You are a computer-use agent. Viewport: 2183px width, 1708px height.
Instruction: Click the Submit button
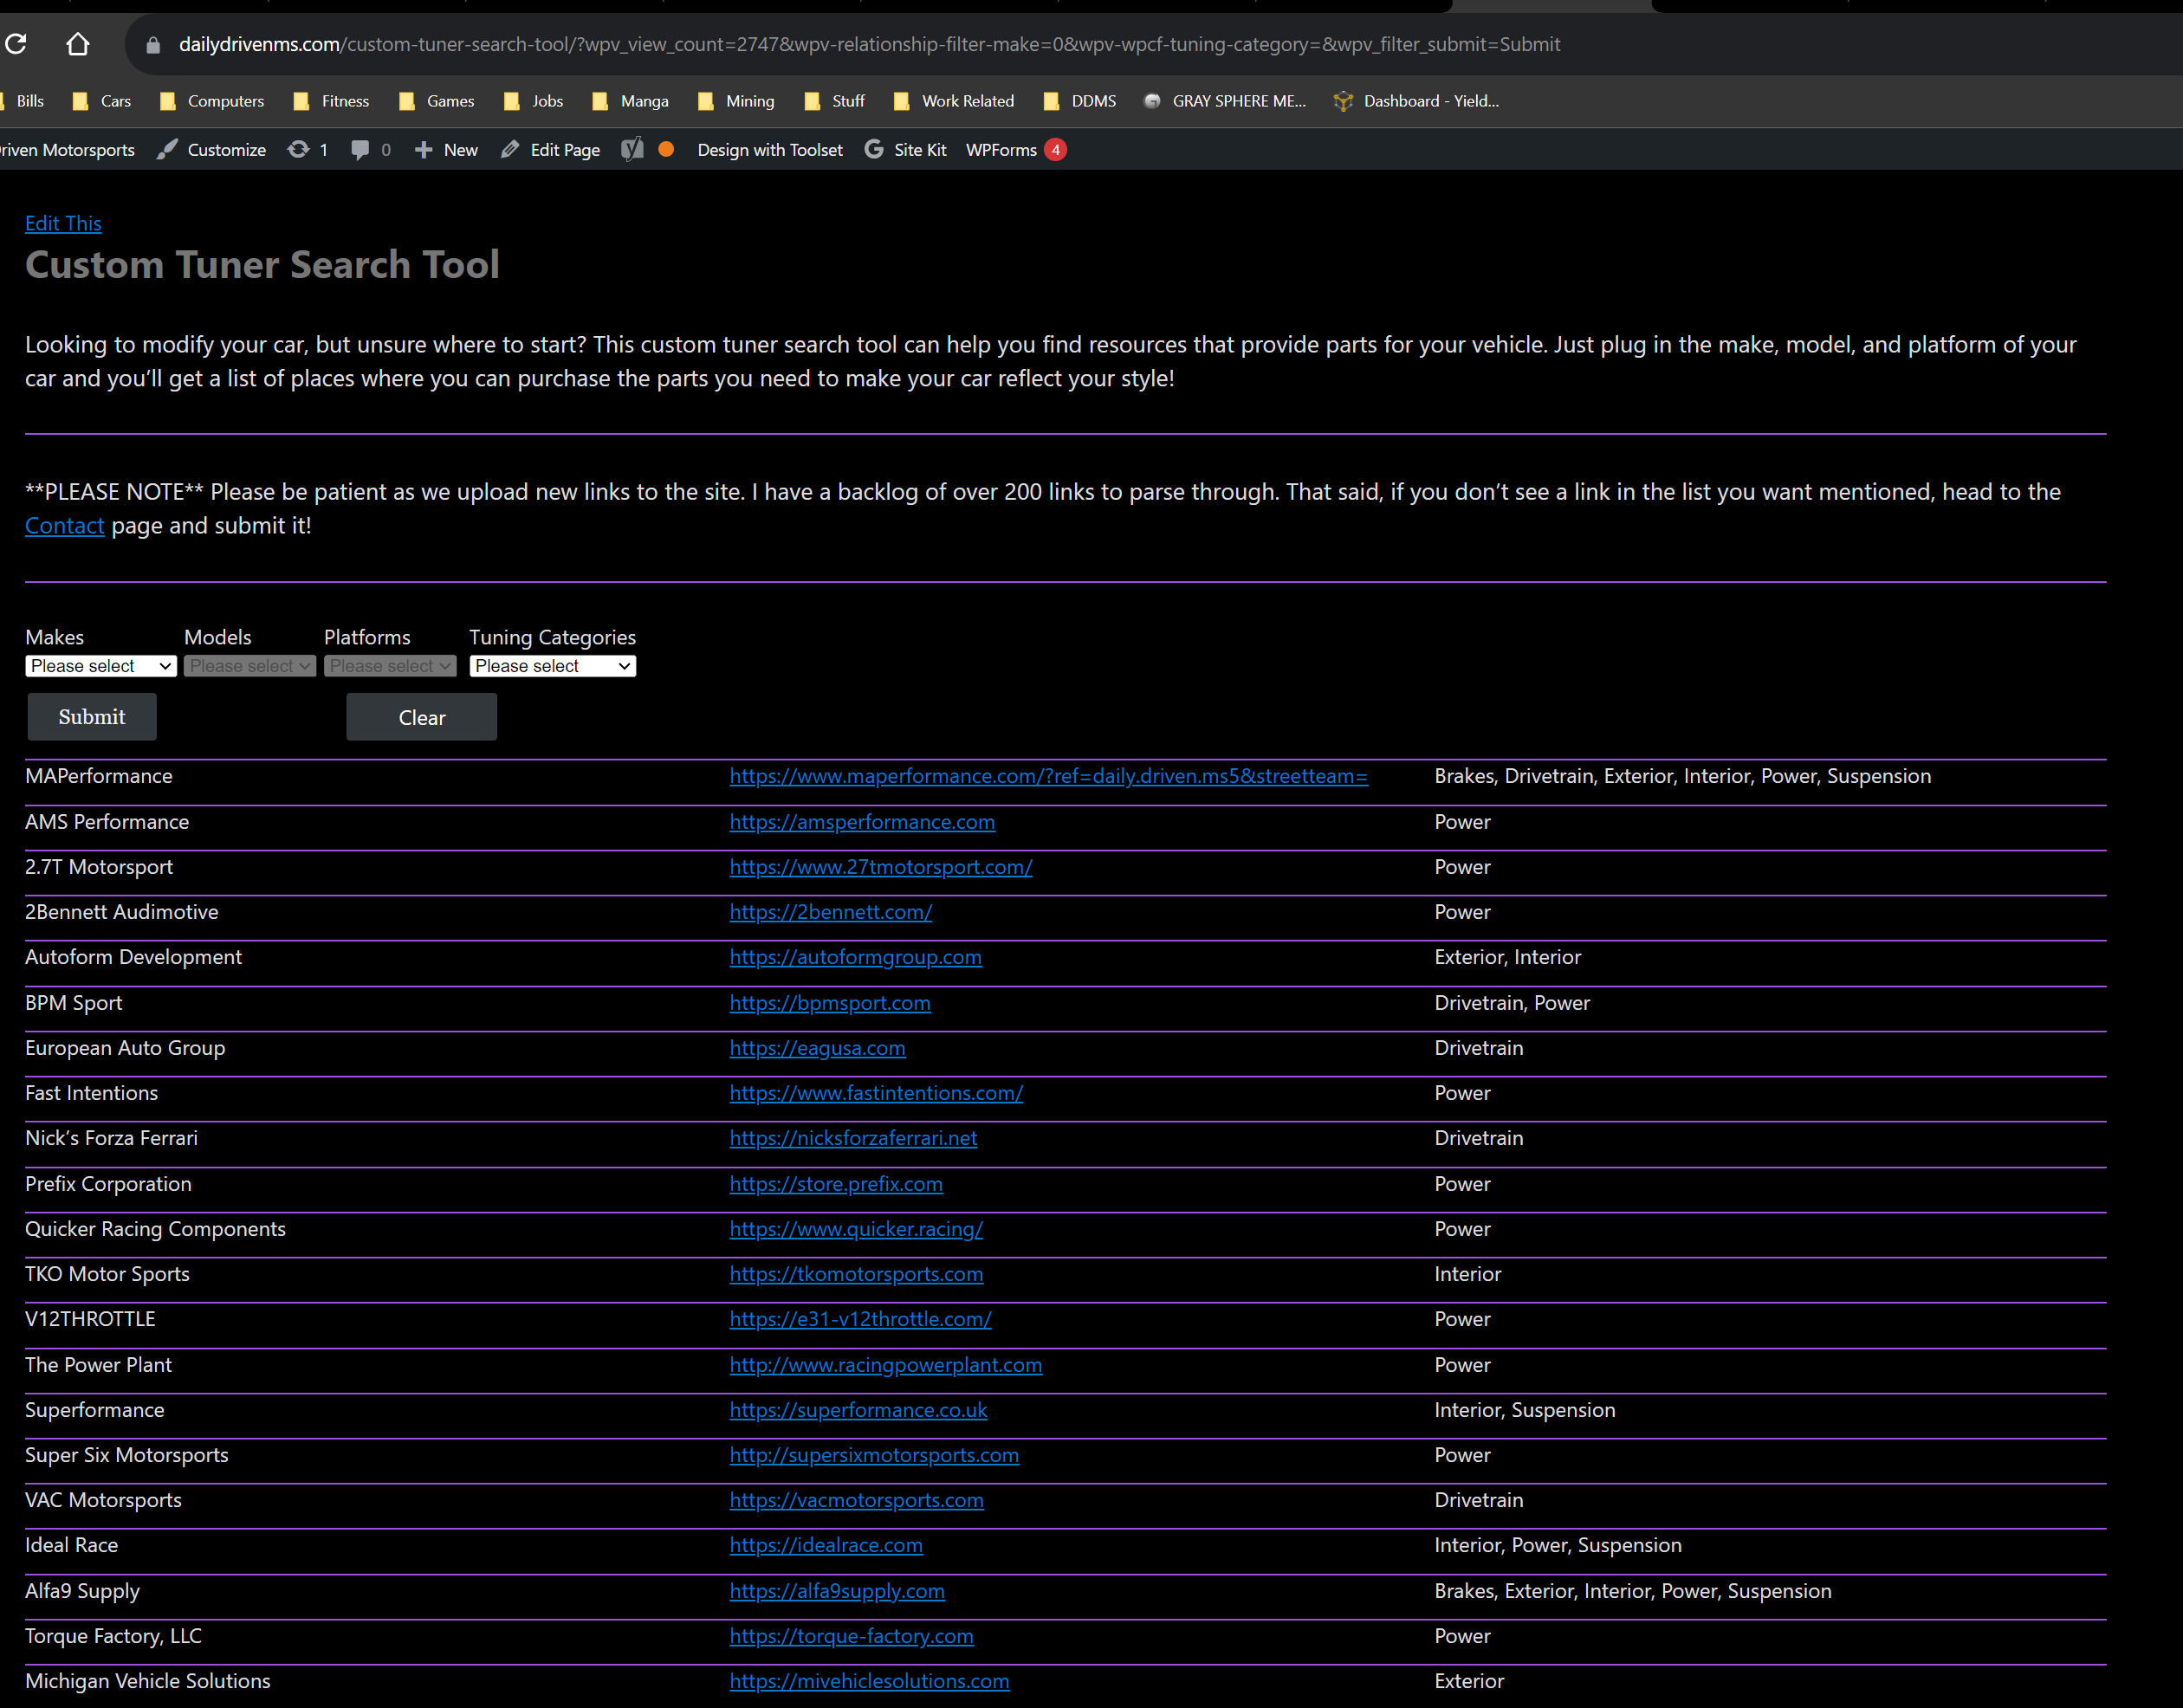pyautogui.click(x=92, y=717)
